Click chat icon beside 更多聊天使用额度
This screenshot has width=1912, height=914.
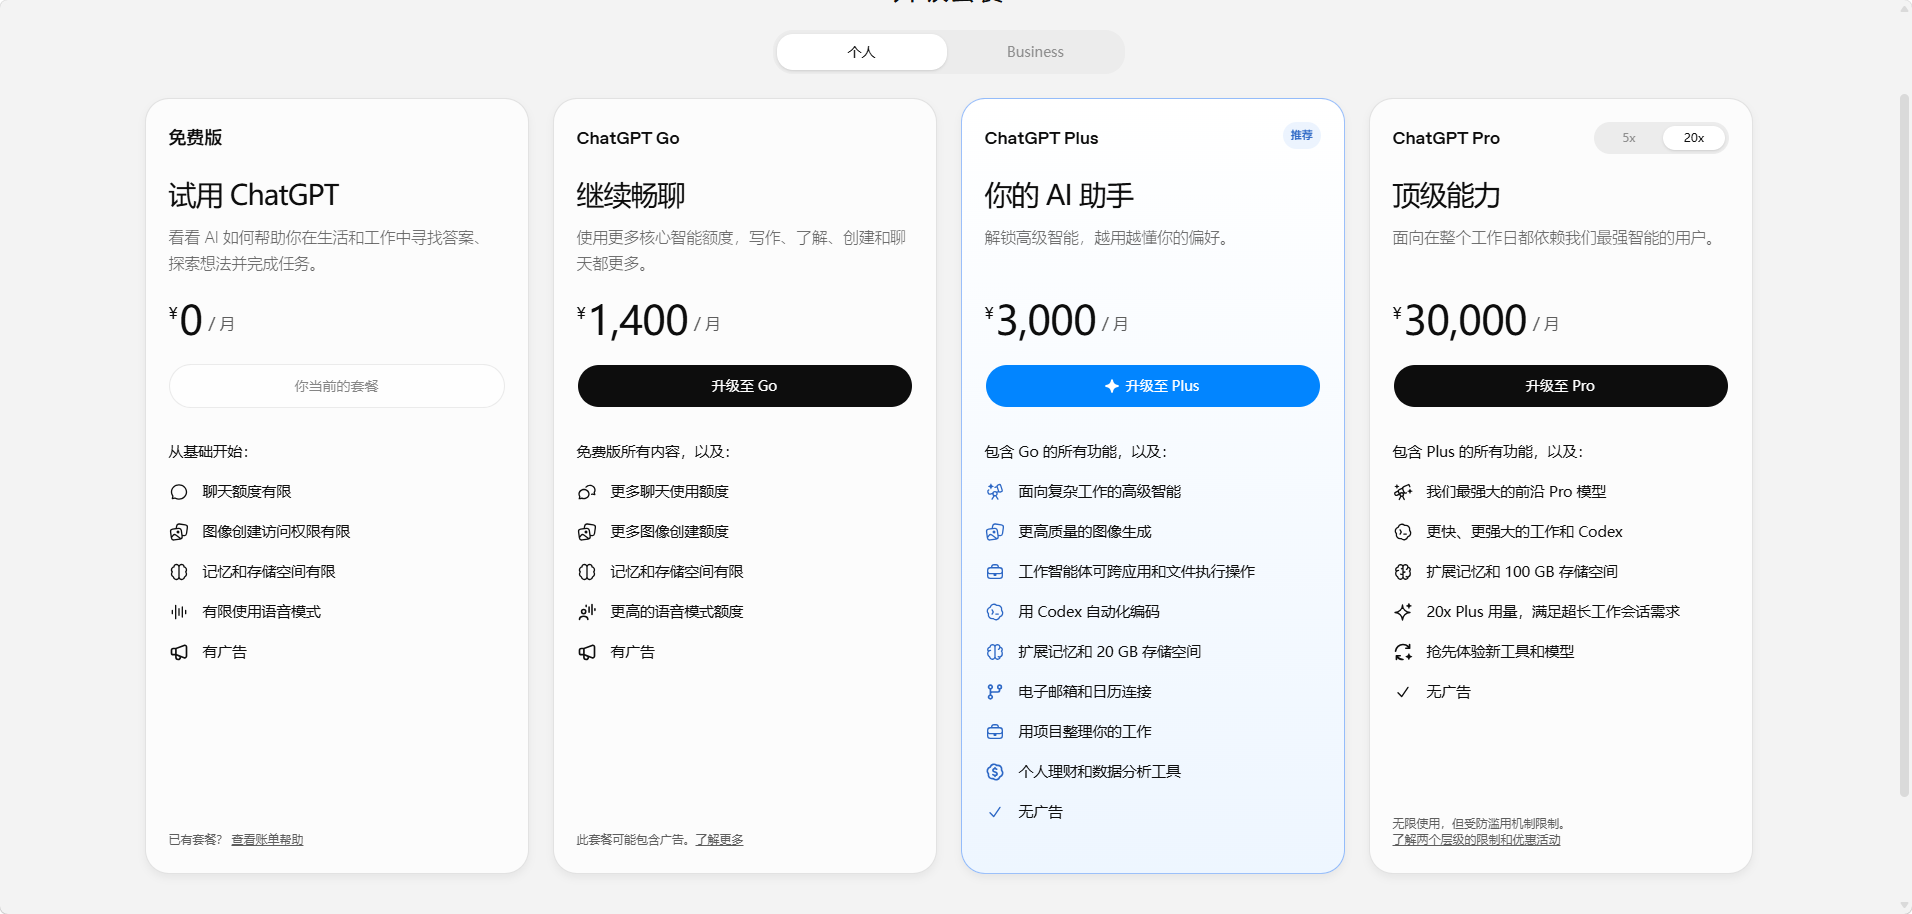click(x=587, y=492)
